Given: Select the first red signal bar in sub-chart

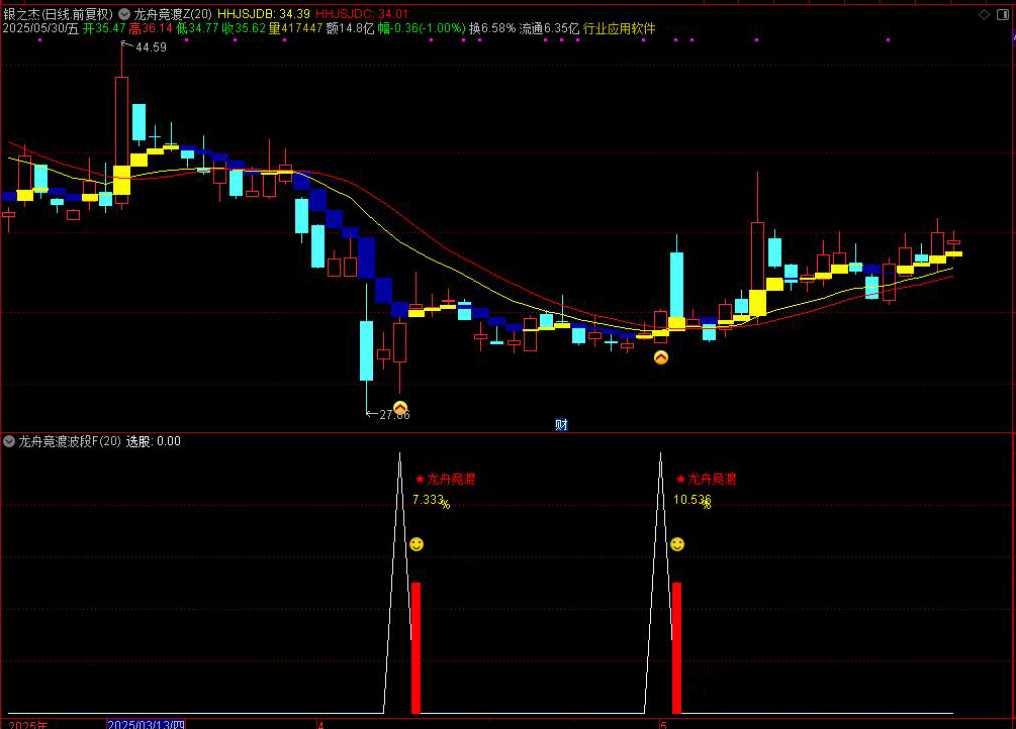Looking at the screenshot, I should 416,647.
